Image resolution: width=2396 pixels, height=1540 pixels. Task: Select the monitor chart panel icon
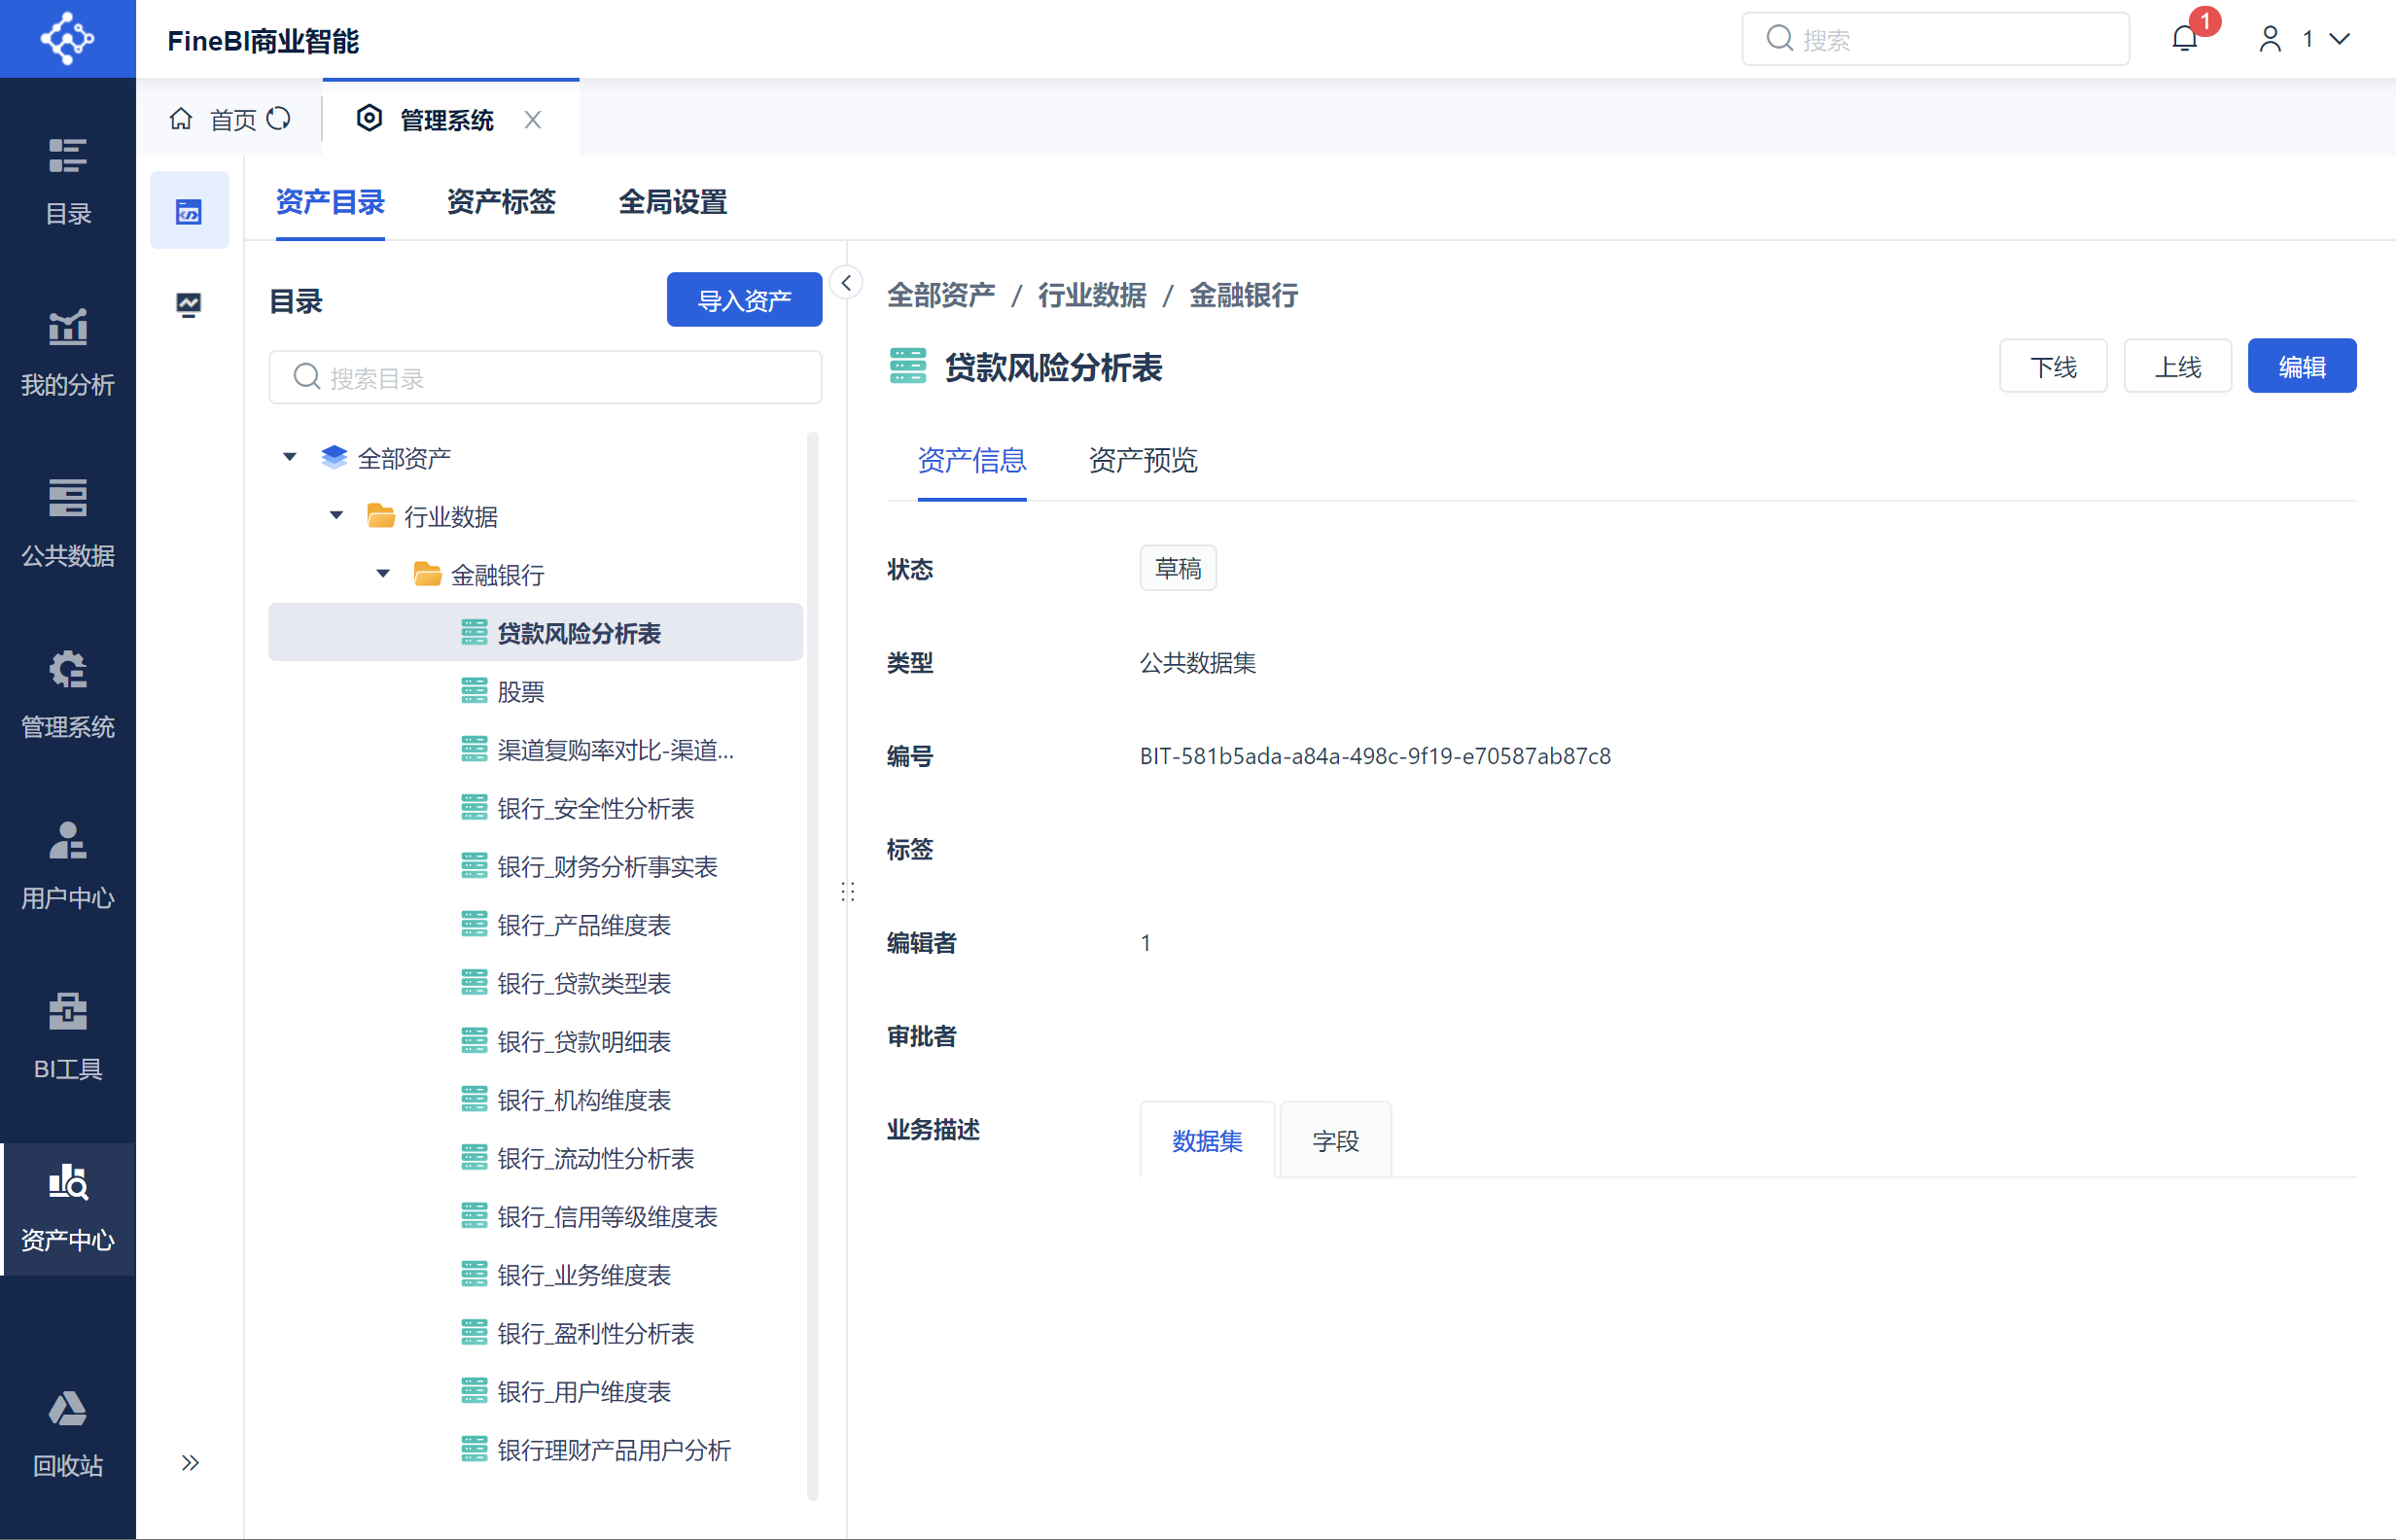click(x=188, y=304)
